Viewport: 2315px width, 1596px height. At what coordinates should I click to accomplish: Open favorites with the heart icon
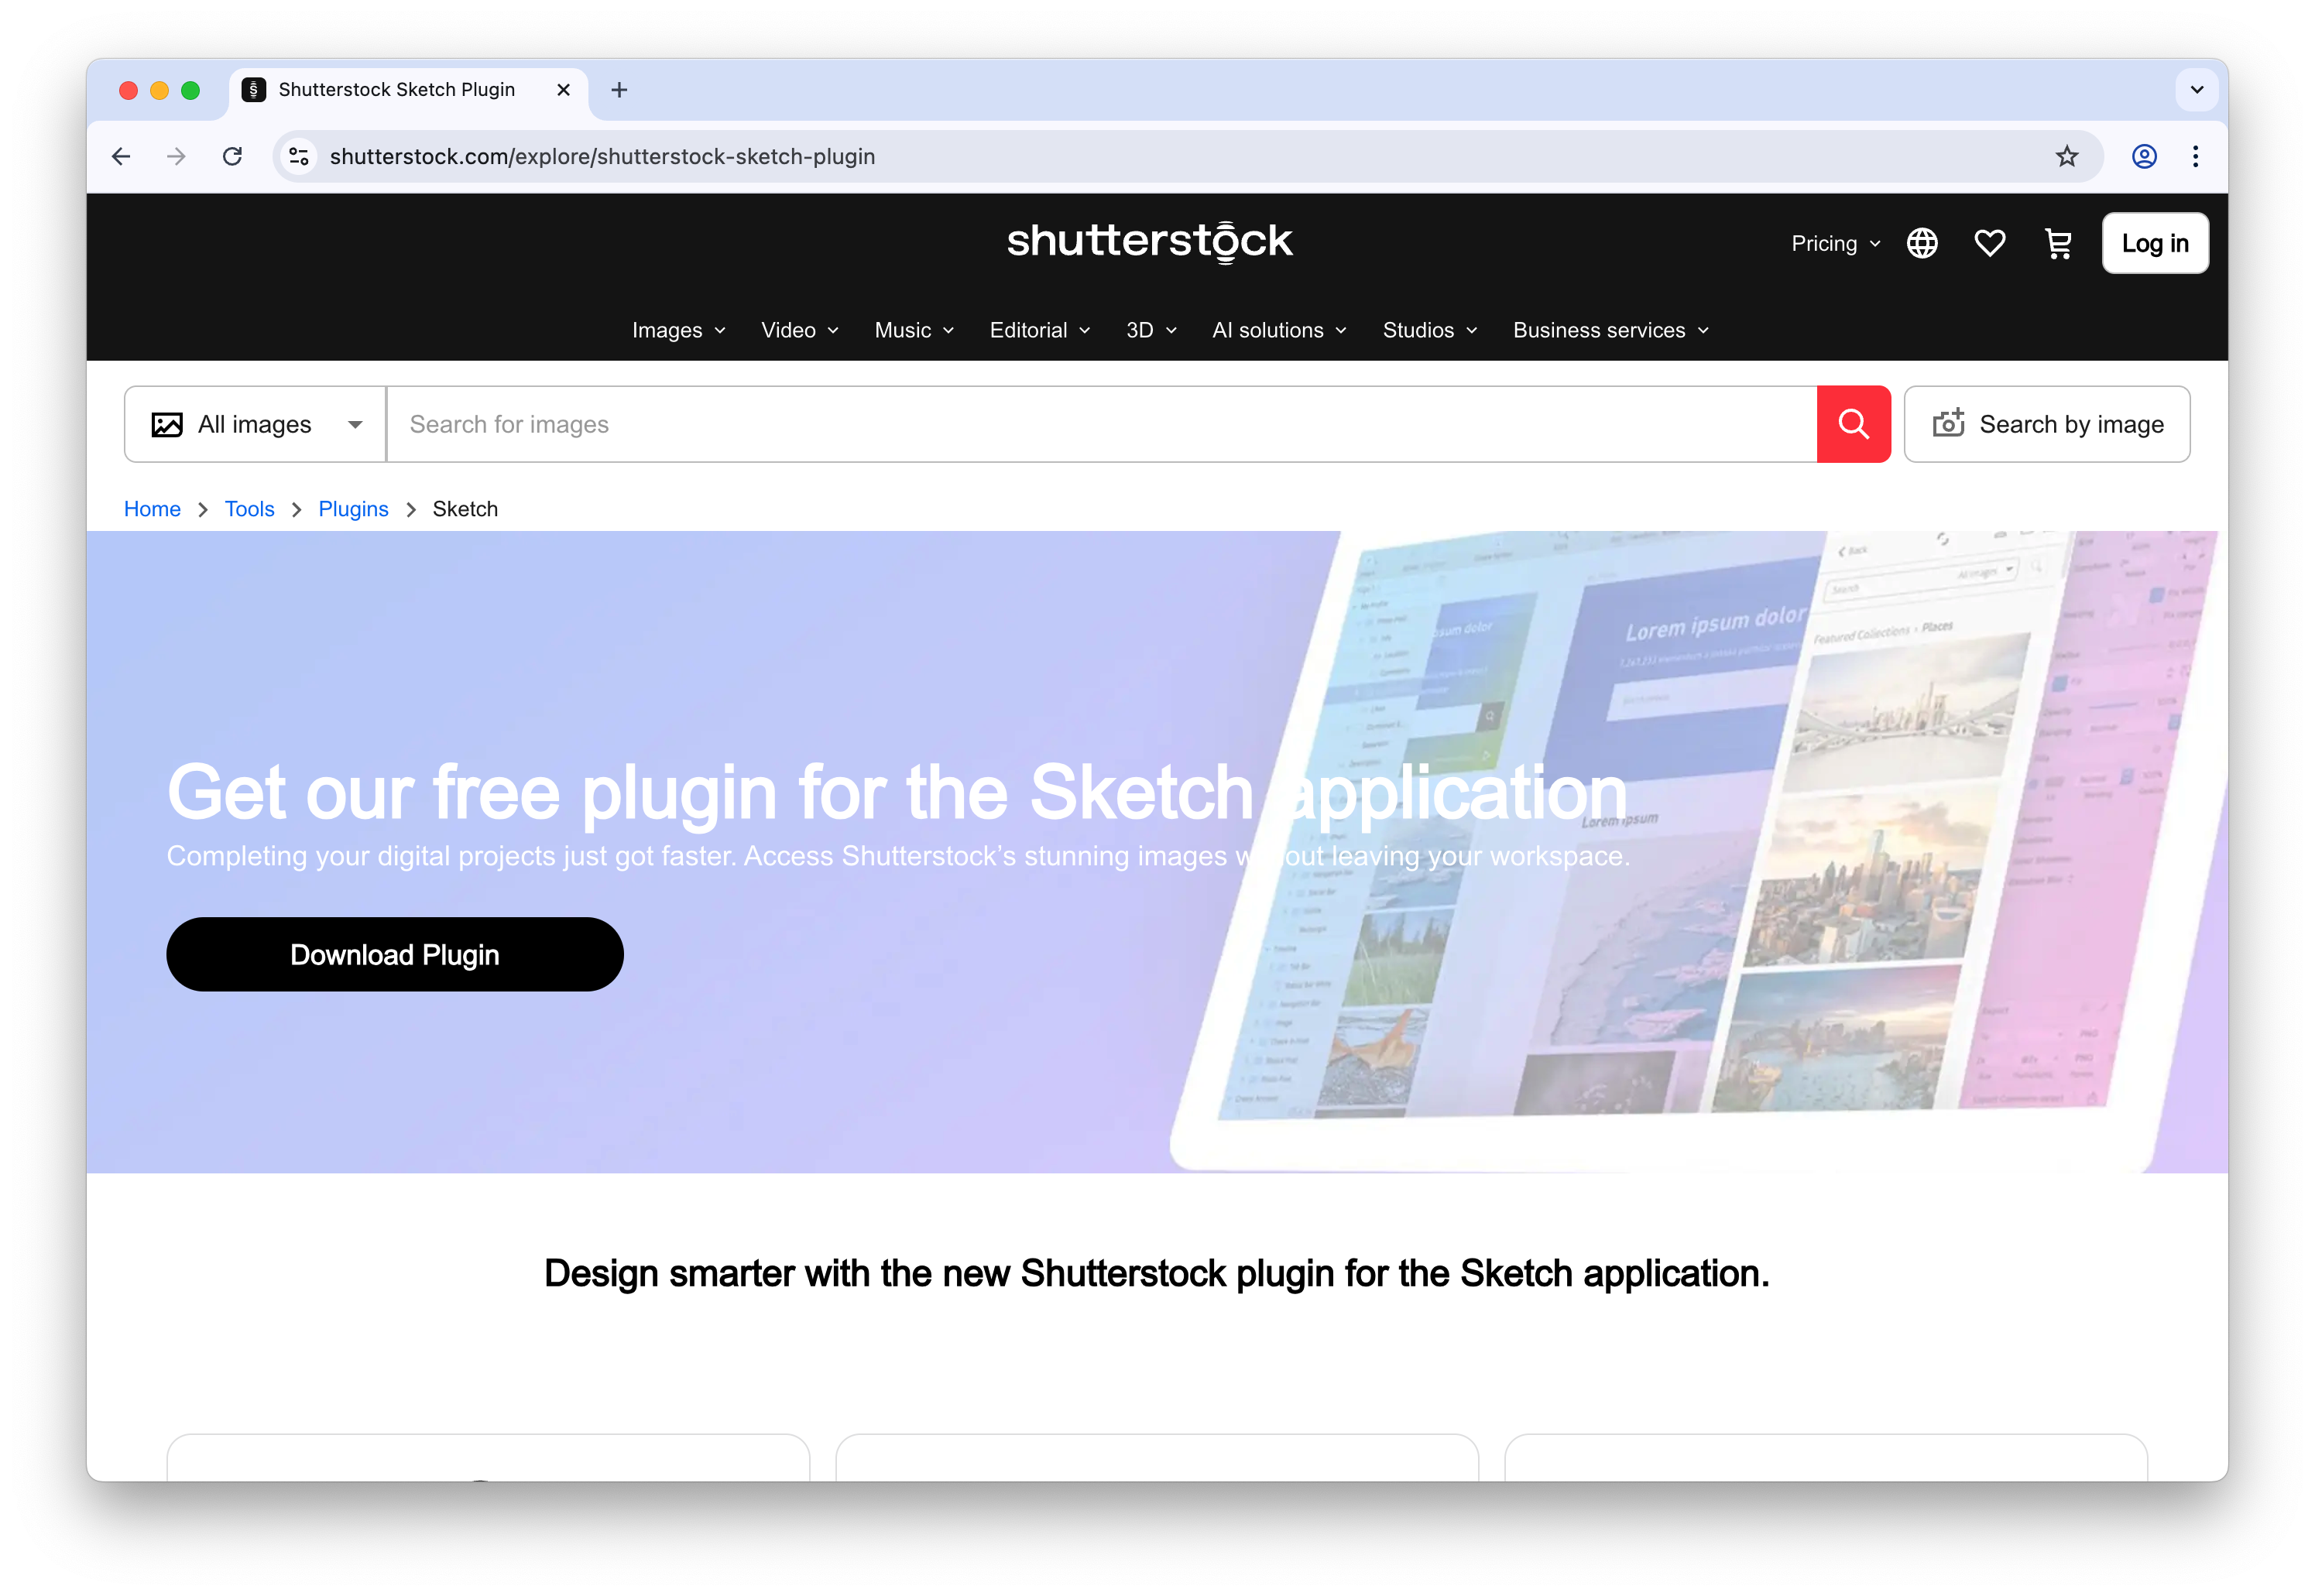coord(1990,243)
